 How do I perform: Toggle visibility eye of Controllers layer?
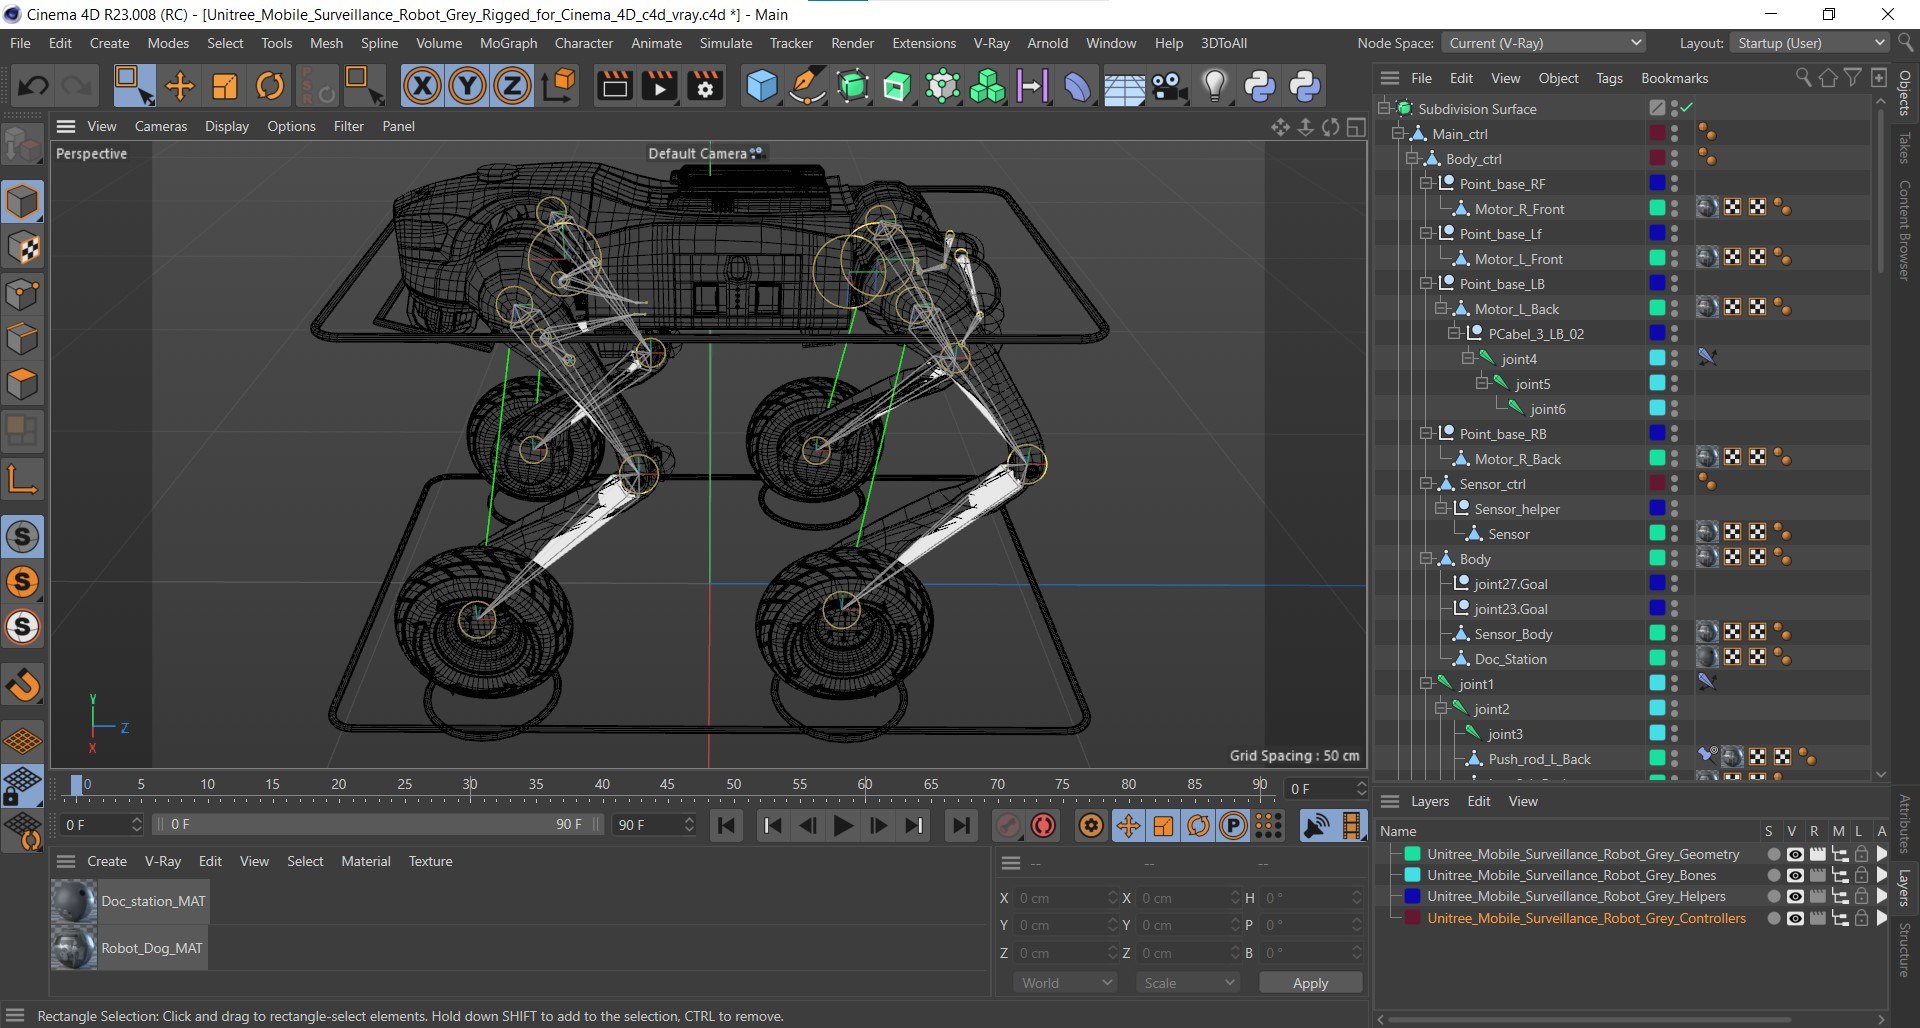[1795, 918]
